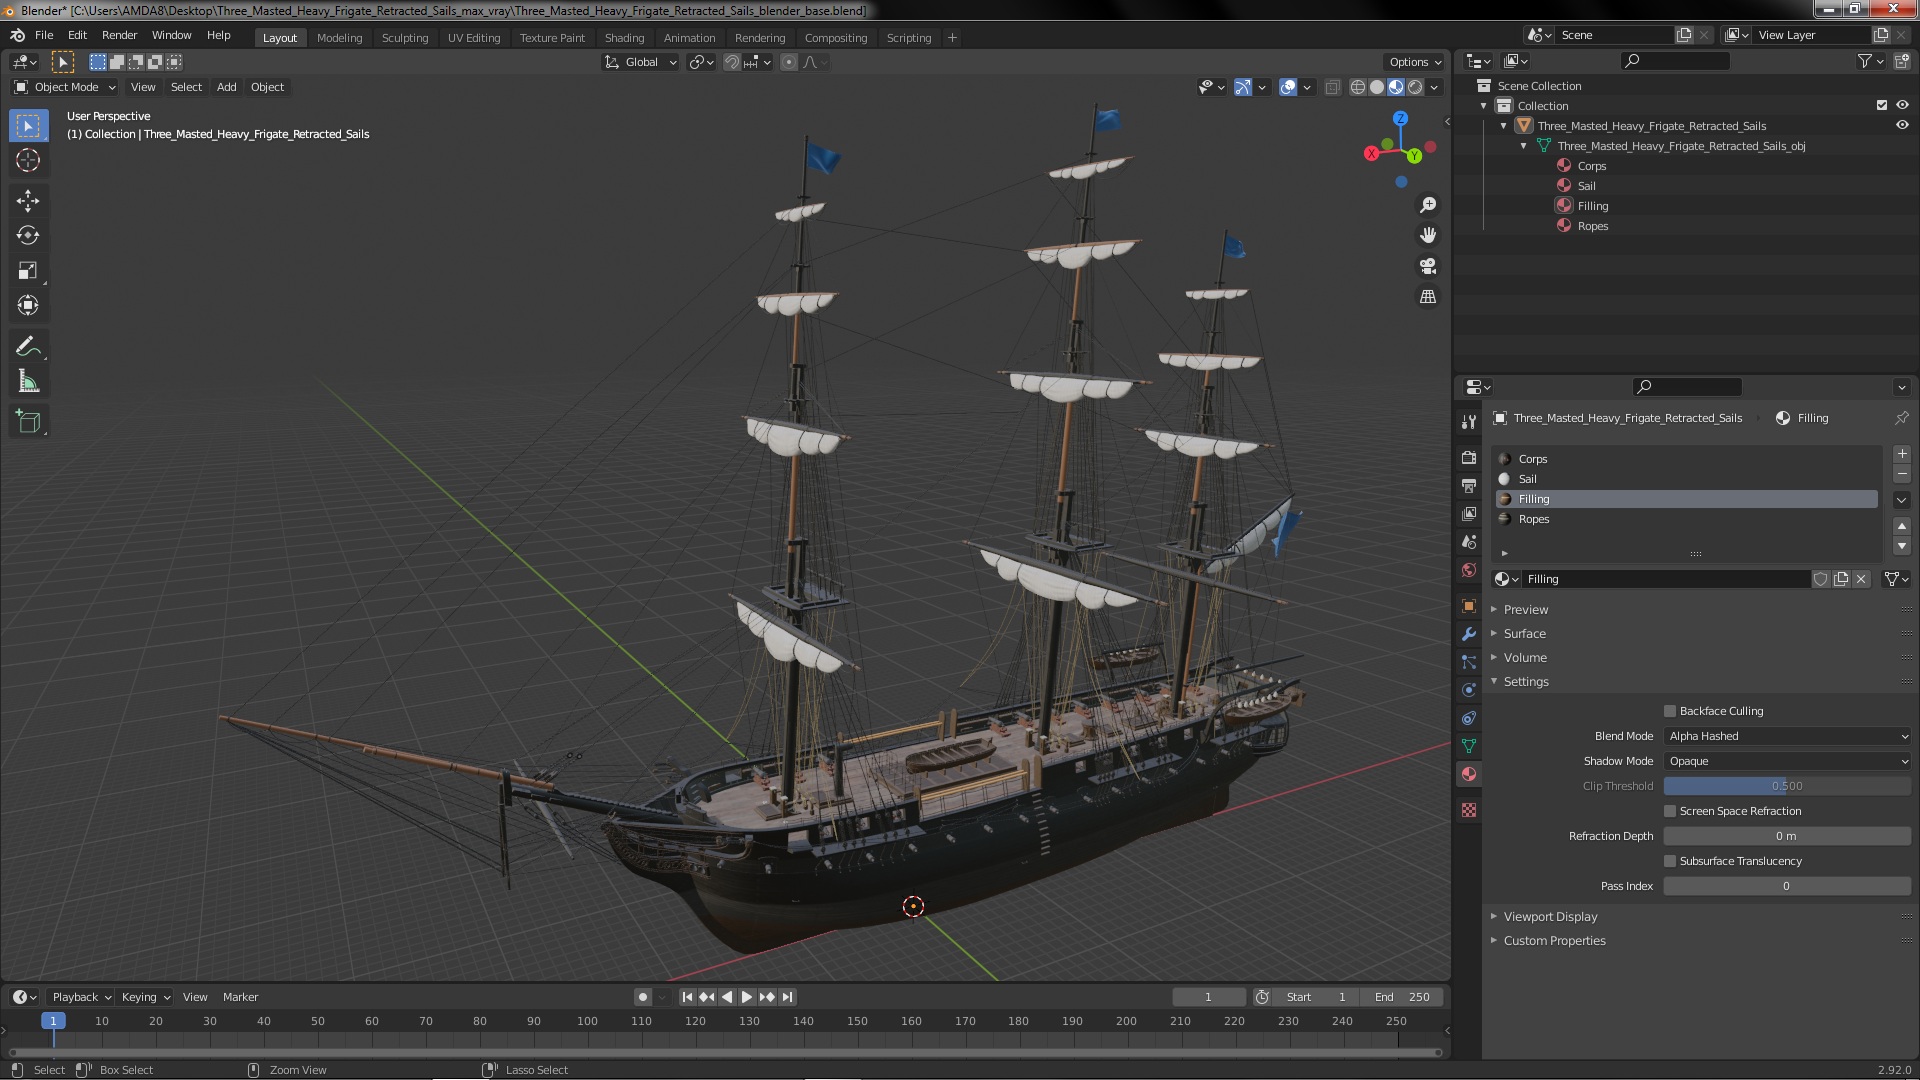Expand the Surface panel
Screen dimensions: 1920x1080
[x=1524, y=634]
